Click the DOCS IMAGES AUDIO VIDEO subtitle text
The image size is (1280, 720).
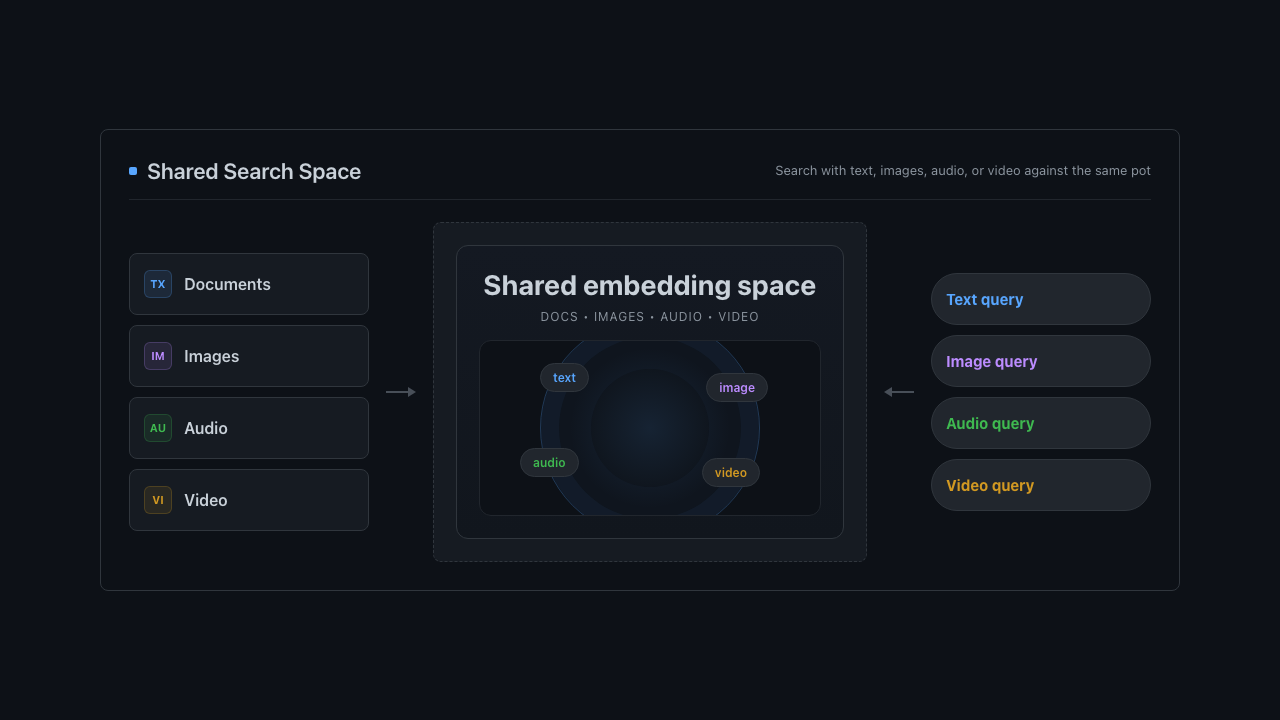[649, 316]
